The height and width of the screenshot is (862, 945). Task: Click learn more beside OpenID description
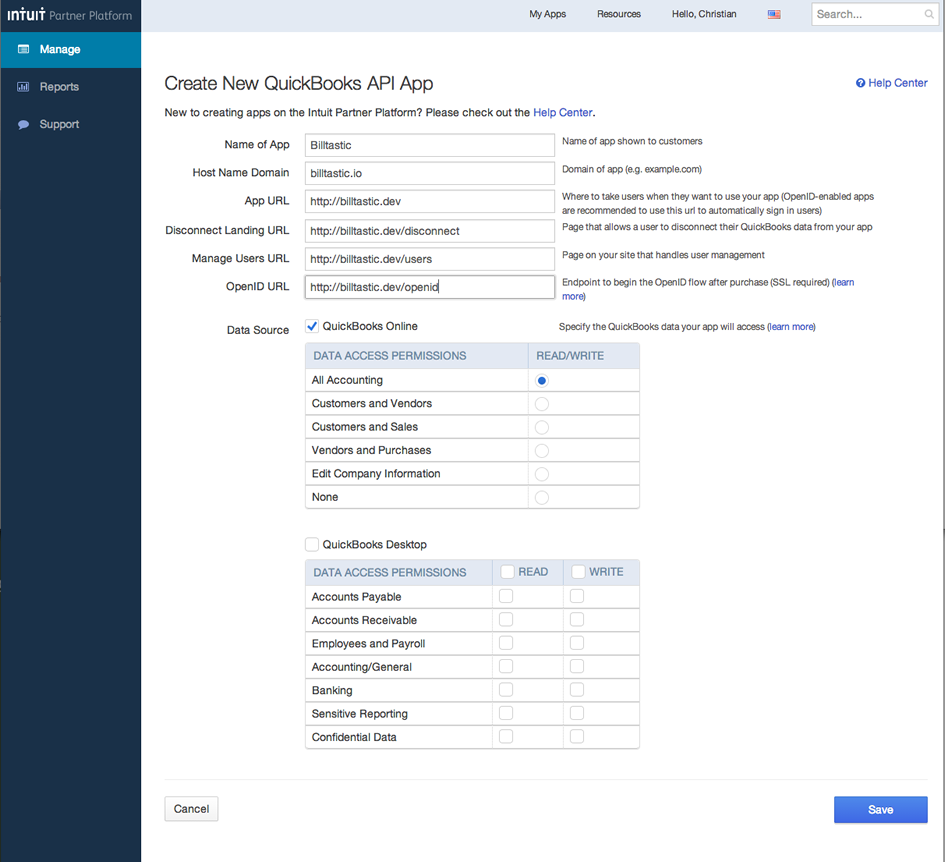coord(844,282)
